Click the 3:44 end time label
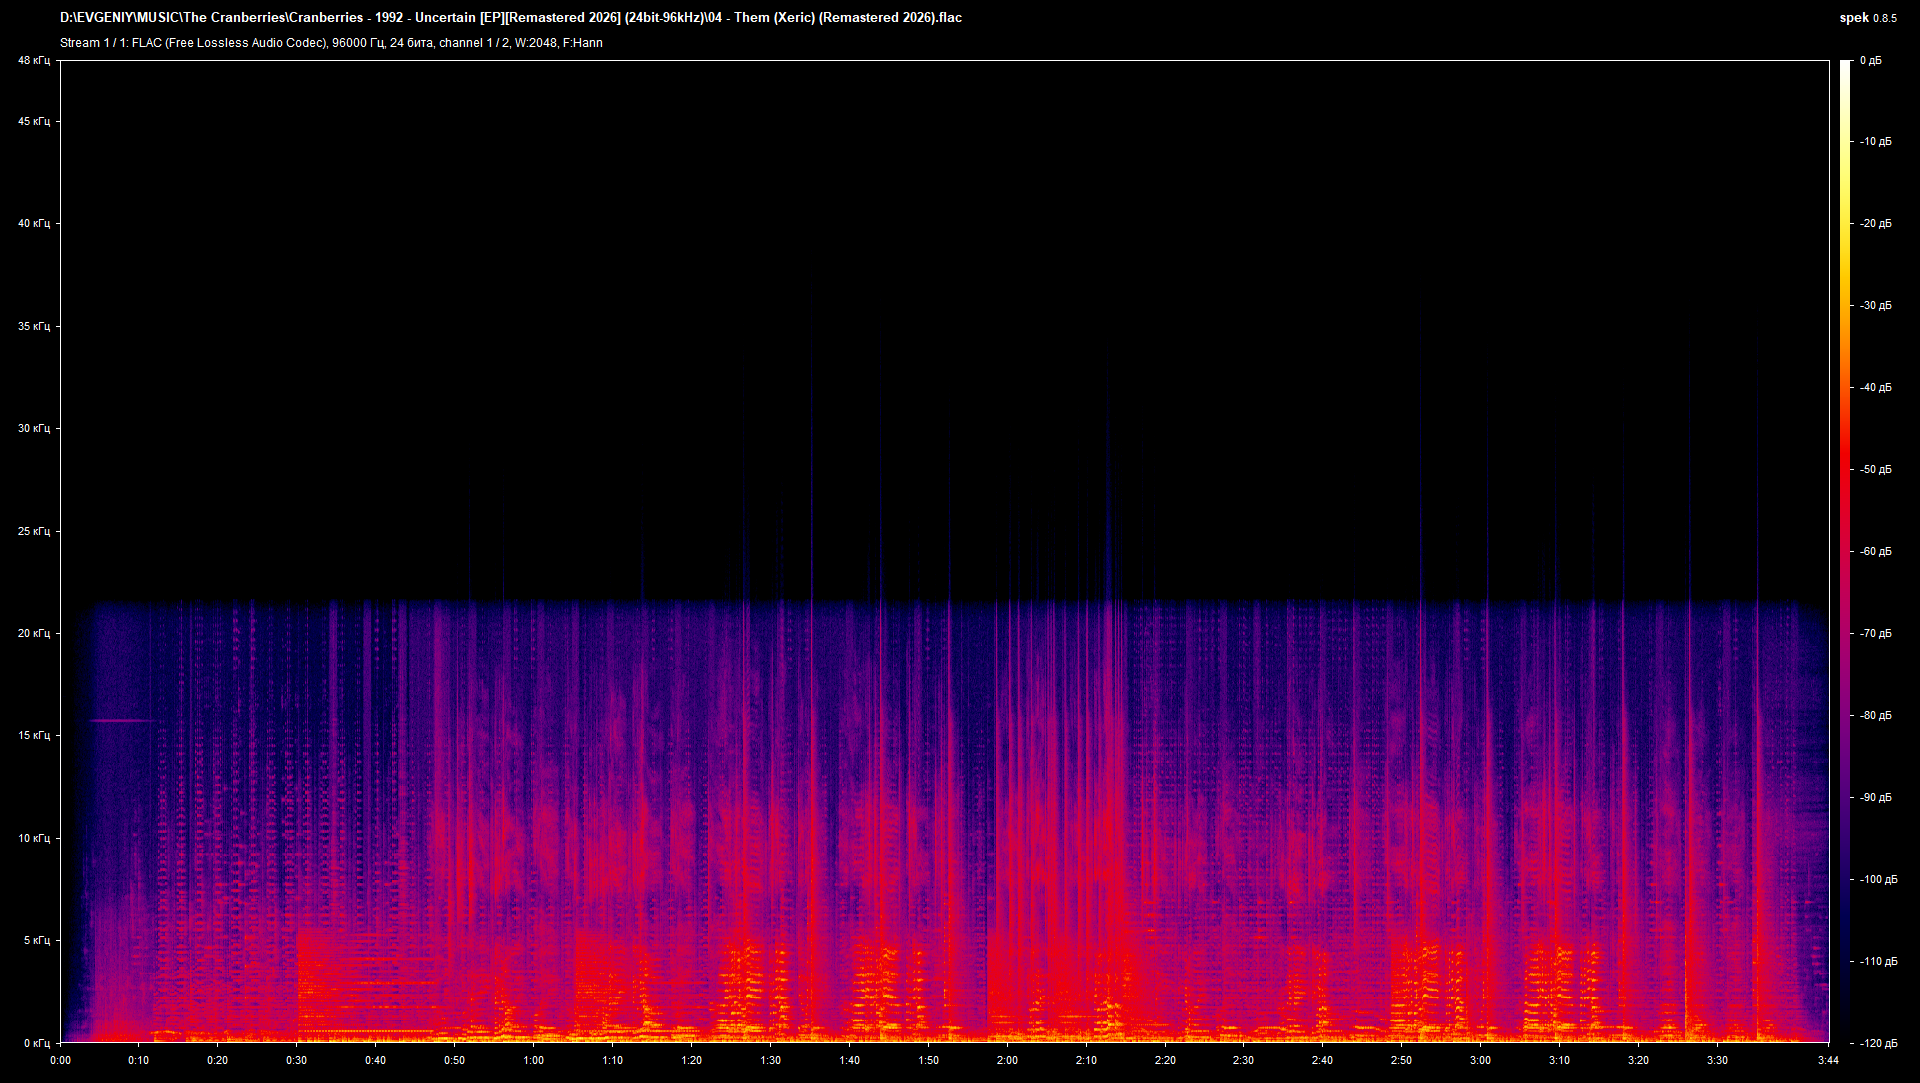The image size is (1920, 1083). tap(1828, 1060)
